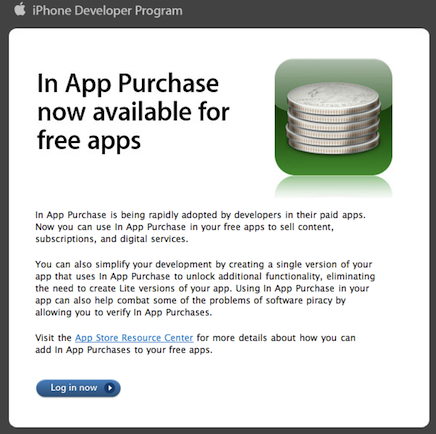436x434 pixels.
Task: Click the heading words "free apps"
Action: [x=89, y=141]
